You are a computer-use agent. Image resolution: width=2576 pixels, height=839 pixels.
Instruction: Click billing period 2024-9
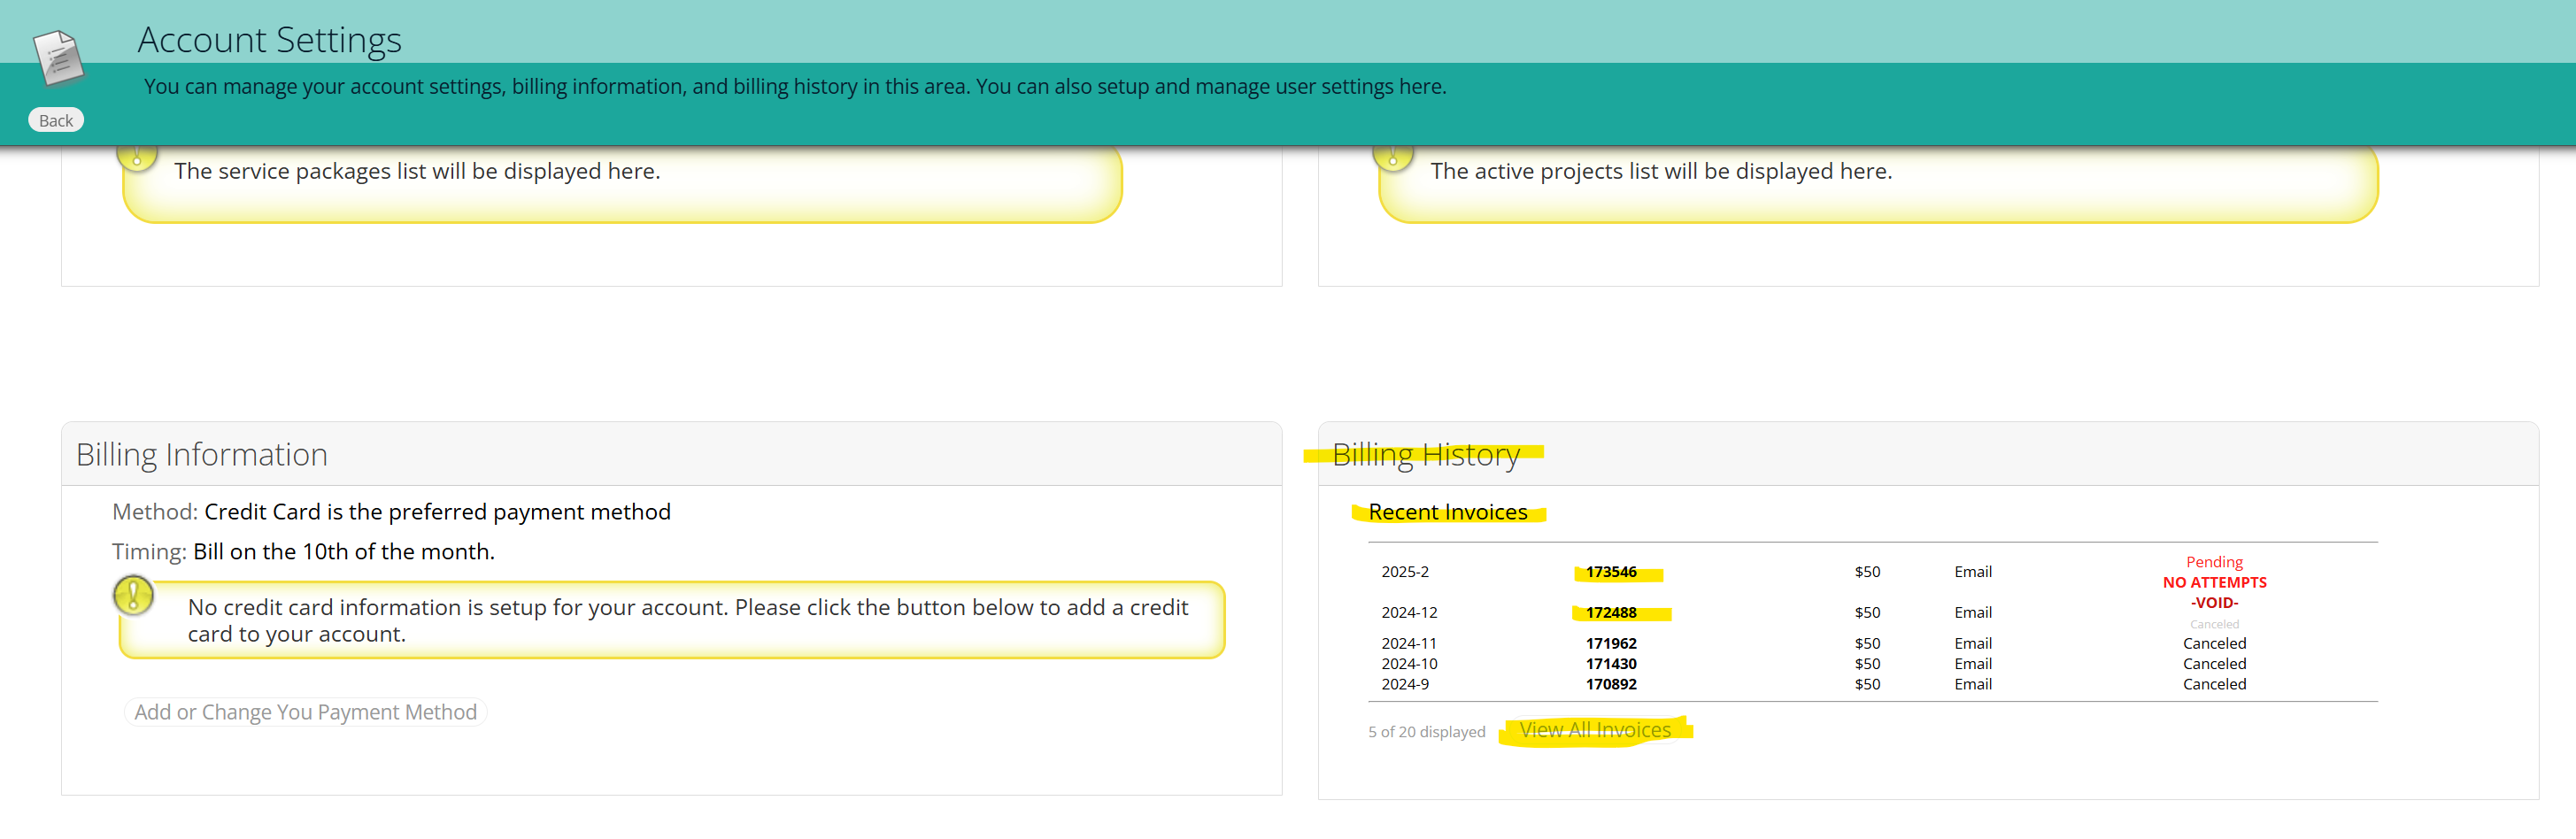[x=1405, y=684]
